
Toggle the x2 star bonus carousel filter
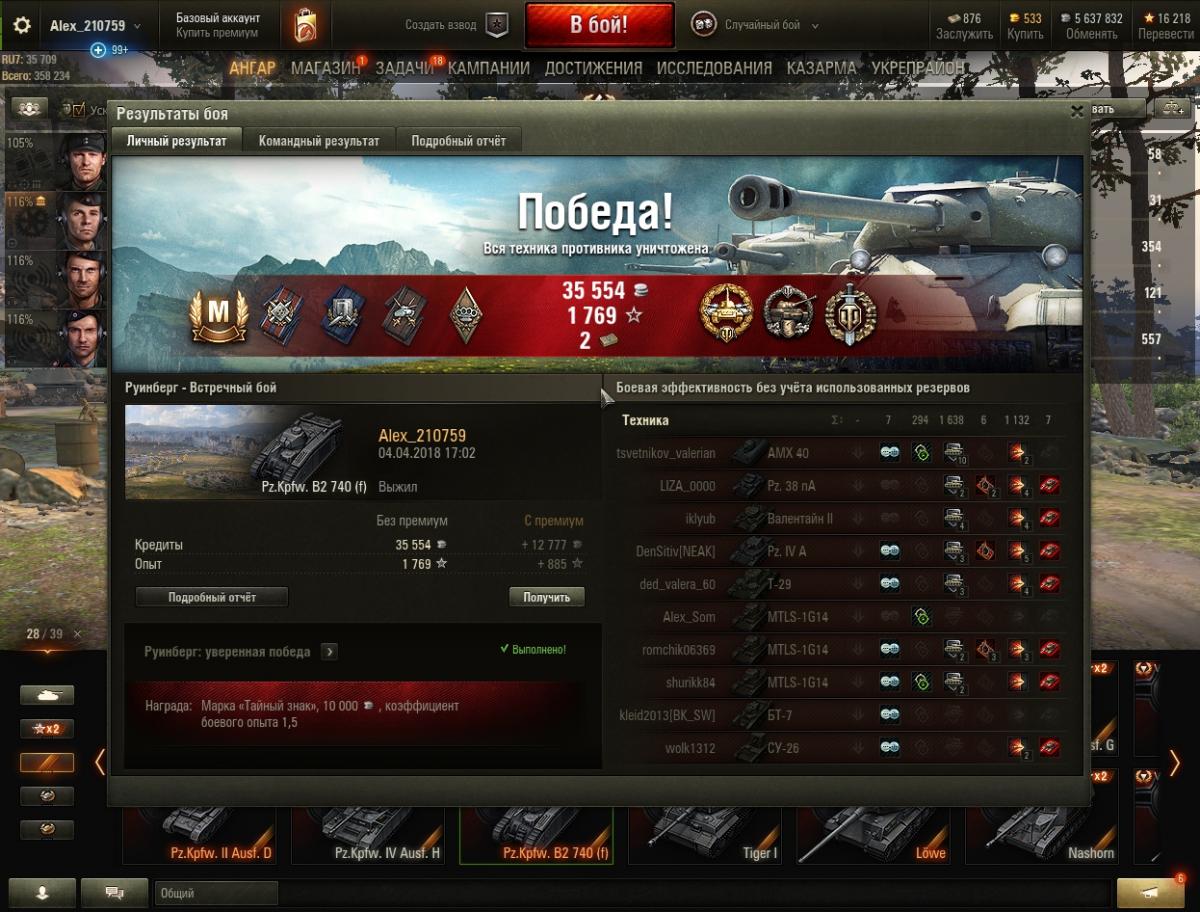pos(47,729)
